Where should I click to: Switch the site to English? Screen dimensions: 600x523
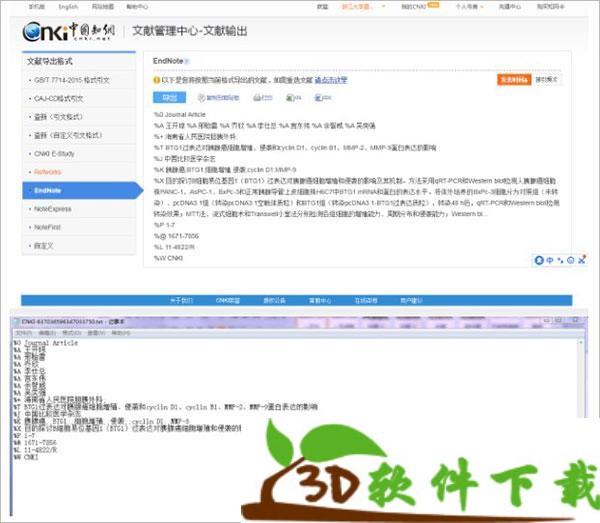click(68, 7)
